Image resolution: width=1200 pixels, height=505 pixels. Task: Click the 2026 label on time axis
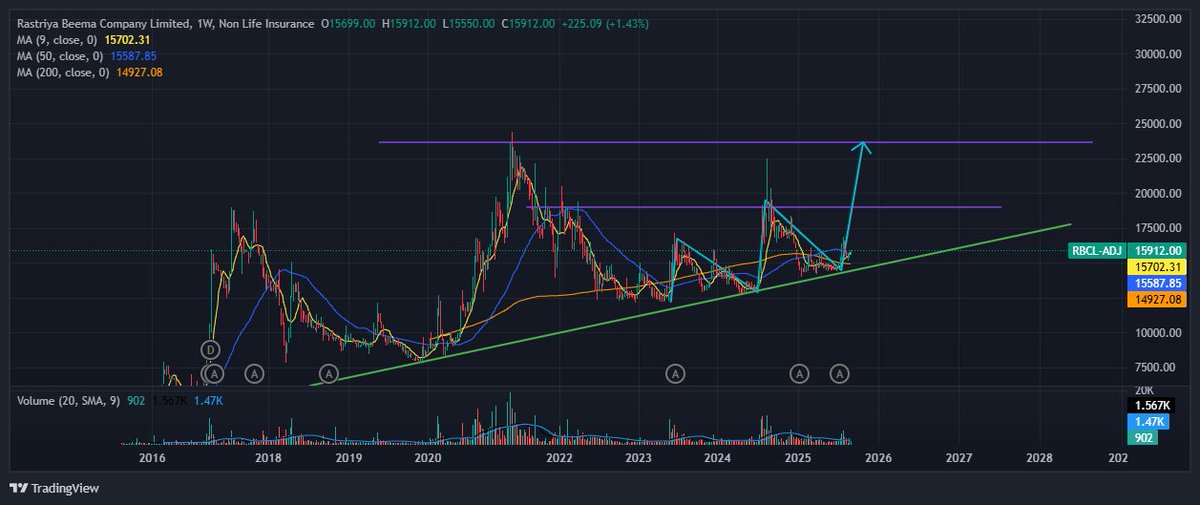pyautogui.click(x=878, y=458)
